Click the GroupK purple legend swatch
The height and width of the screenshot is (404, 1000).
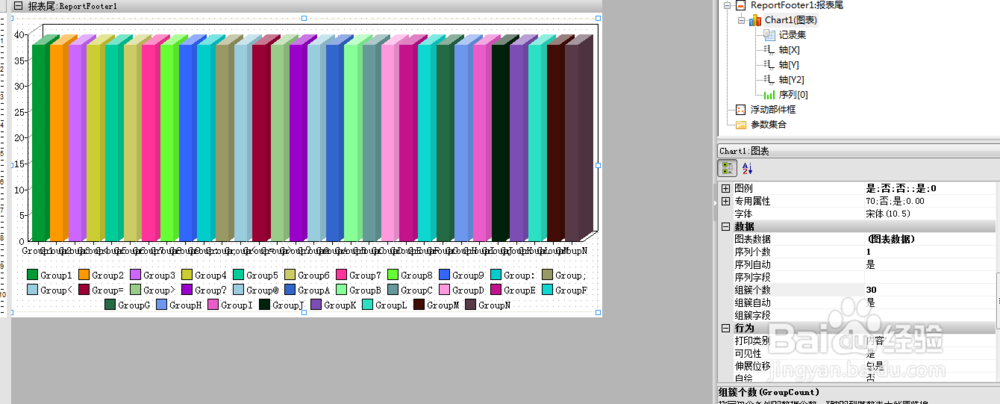(316, 305)
